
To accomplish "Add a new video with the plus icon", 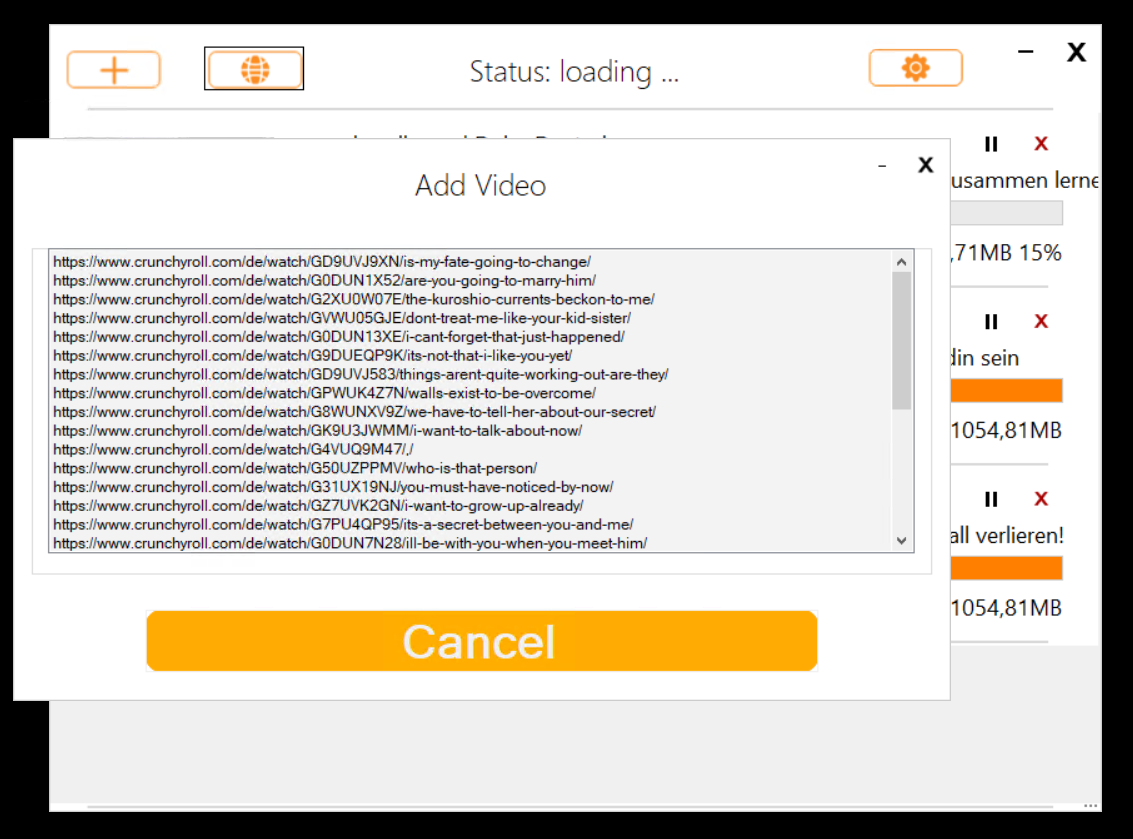I will point(113,69).
